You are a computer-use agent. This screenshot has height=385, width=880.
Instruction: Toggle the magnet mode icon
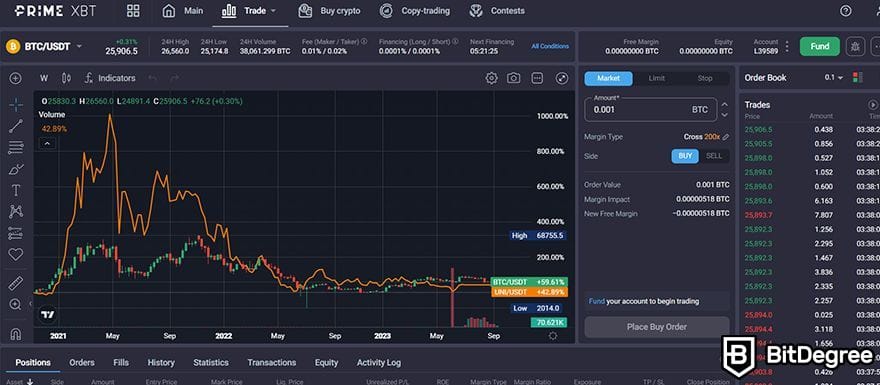pyautogui.click(x=16, y=334)
